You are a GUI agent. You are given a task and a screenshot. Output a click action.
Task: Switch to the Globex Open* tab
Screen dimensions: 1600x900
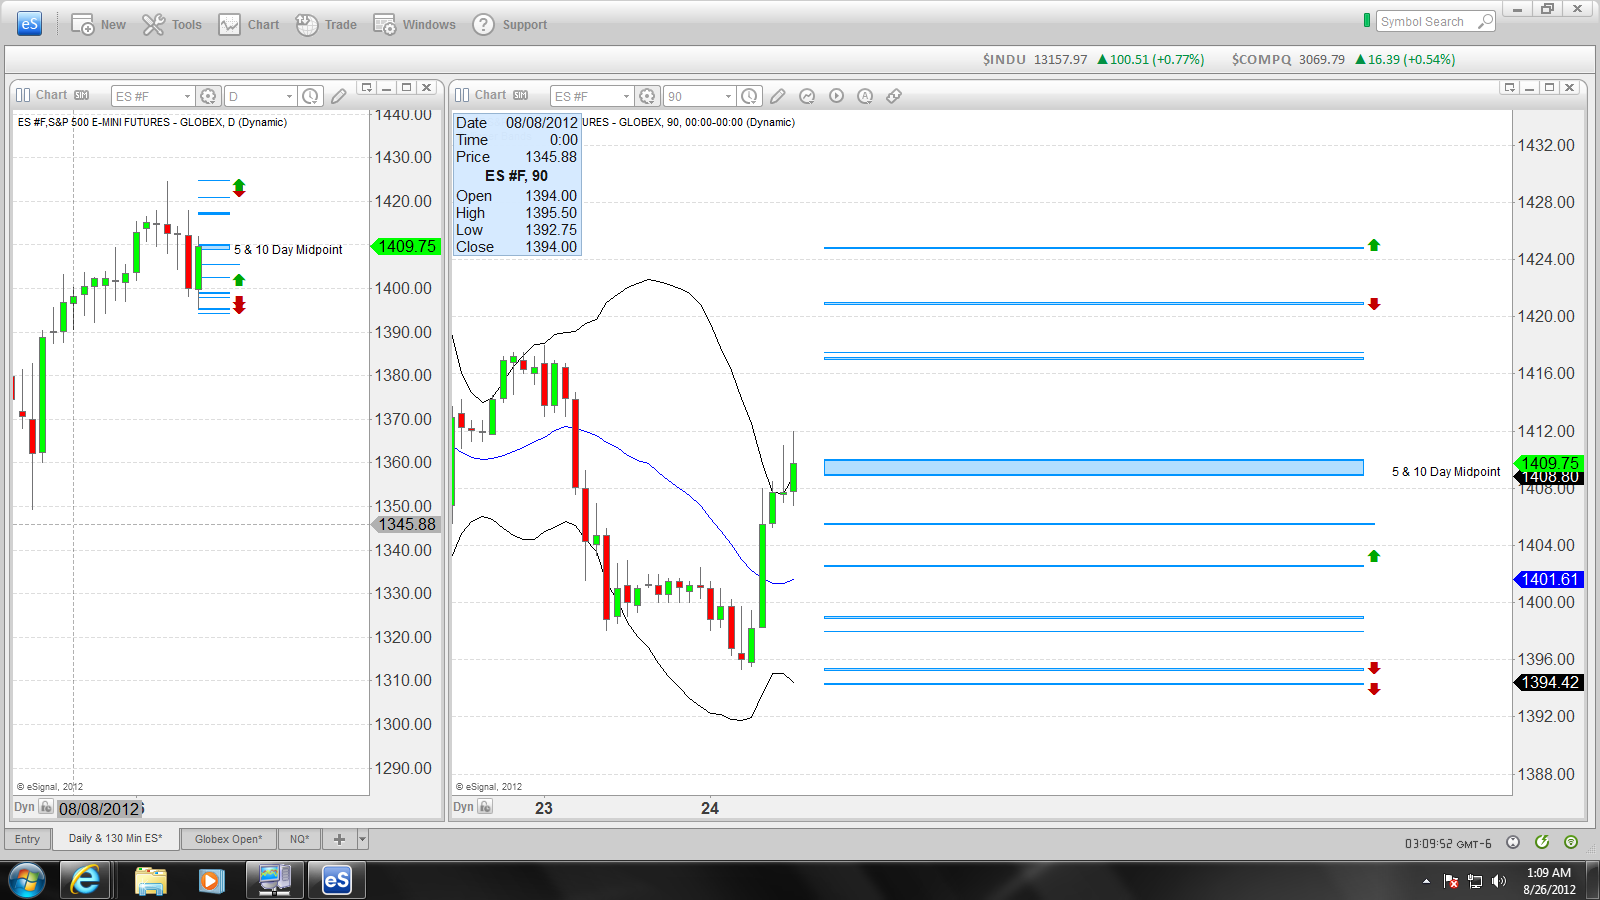coord(228,839)
